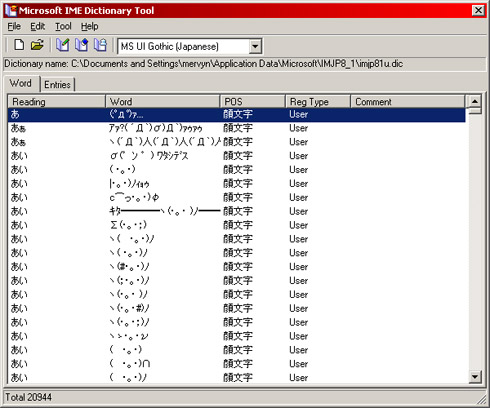This screenshot has height=408, width=490.
Task: Select the row with ヽ＞・｡・ν emoticon
Action: [x=237, y=336]
